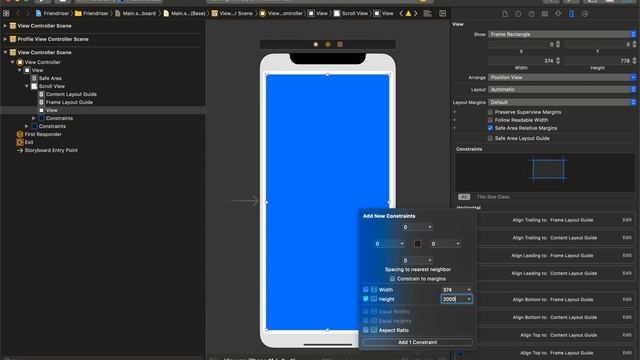Select Friendriser project in the jump bar
Image resolution: width=640 pixels, height=360 pixels.
(52, 13)
